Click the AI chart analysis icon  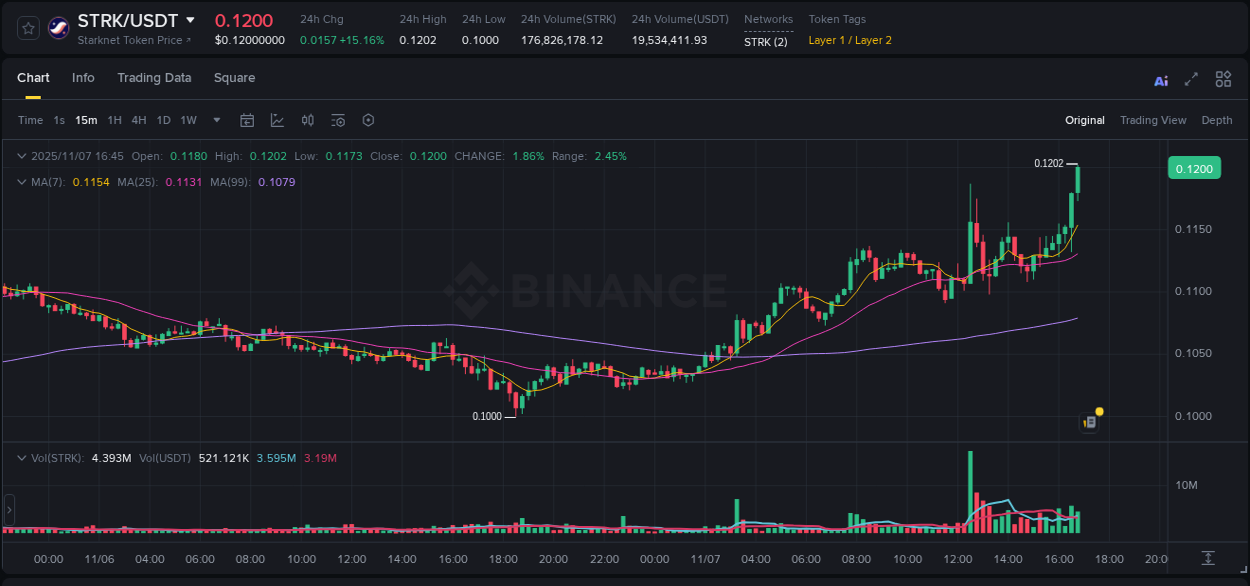tap(1161, 79)
